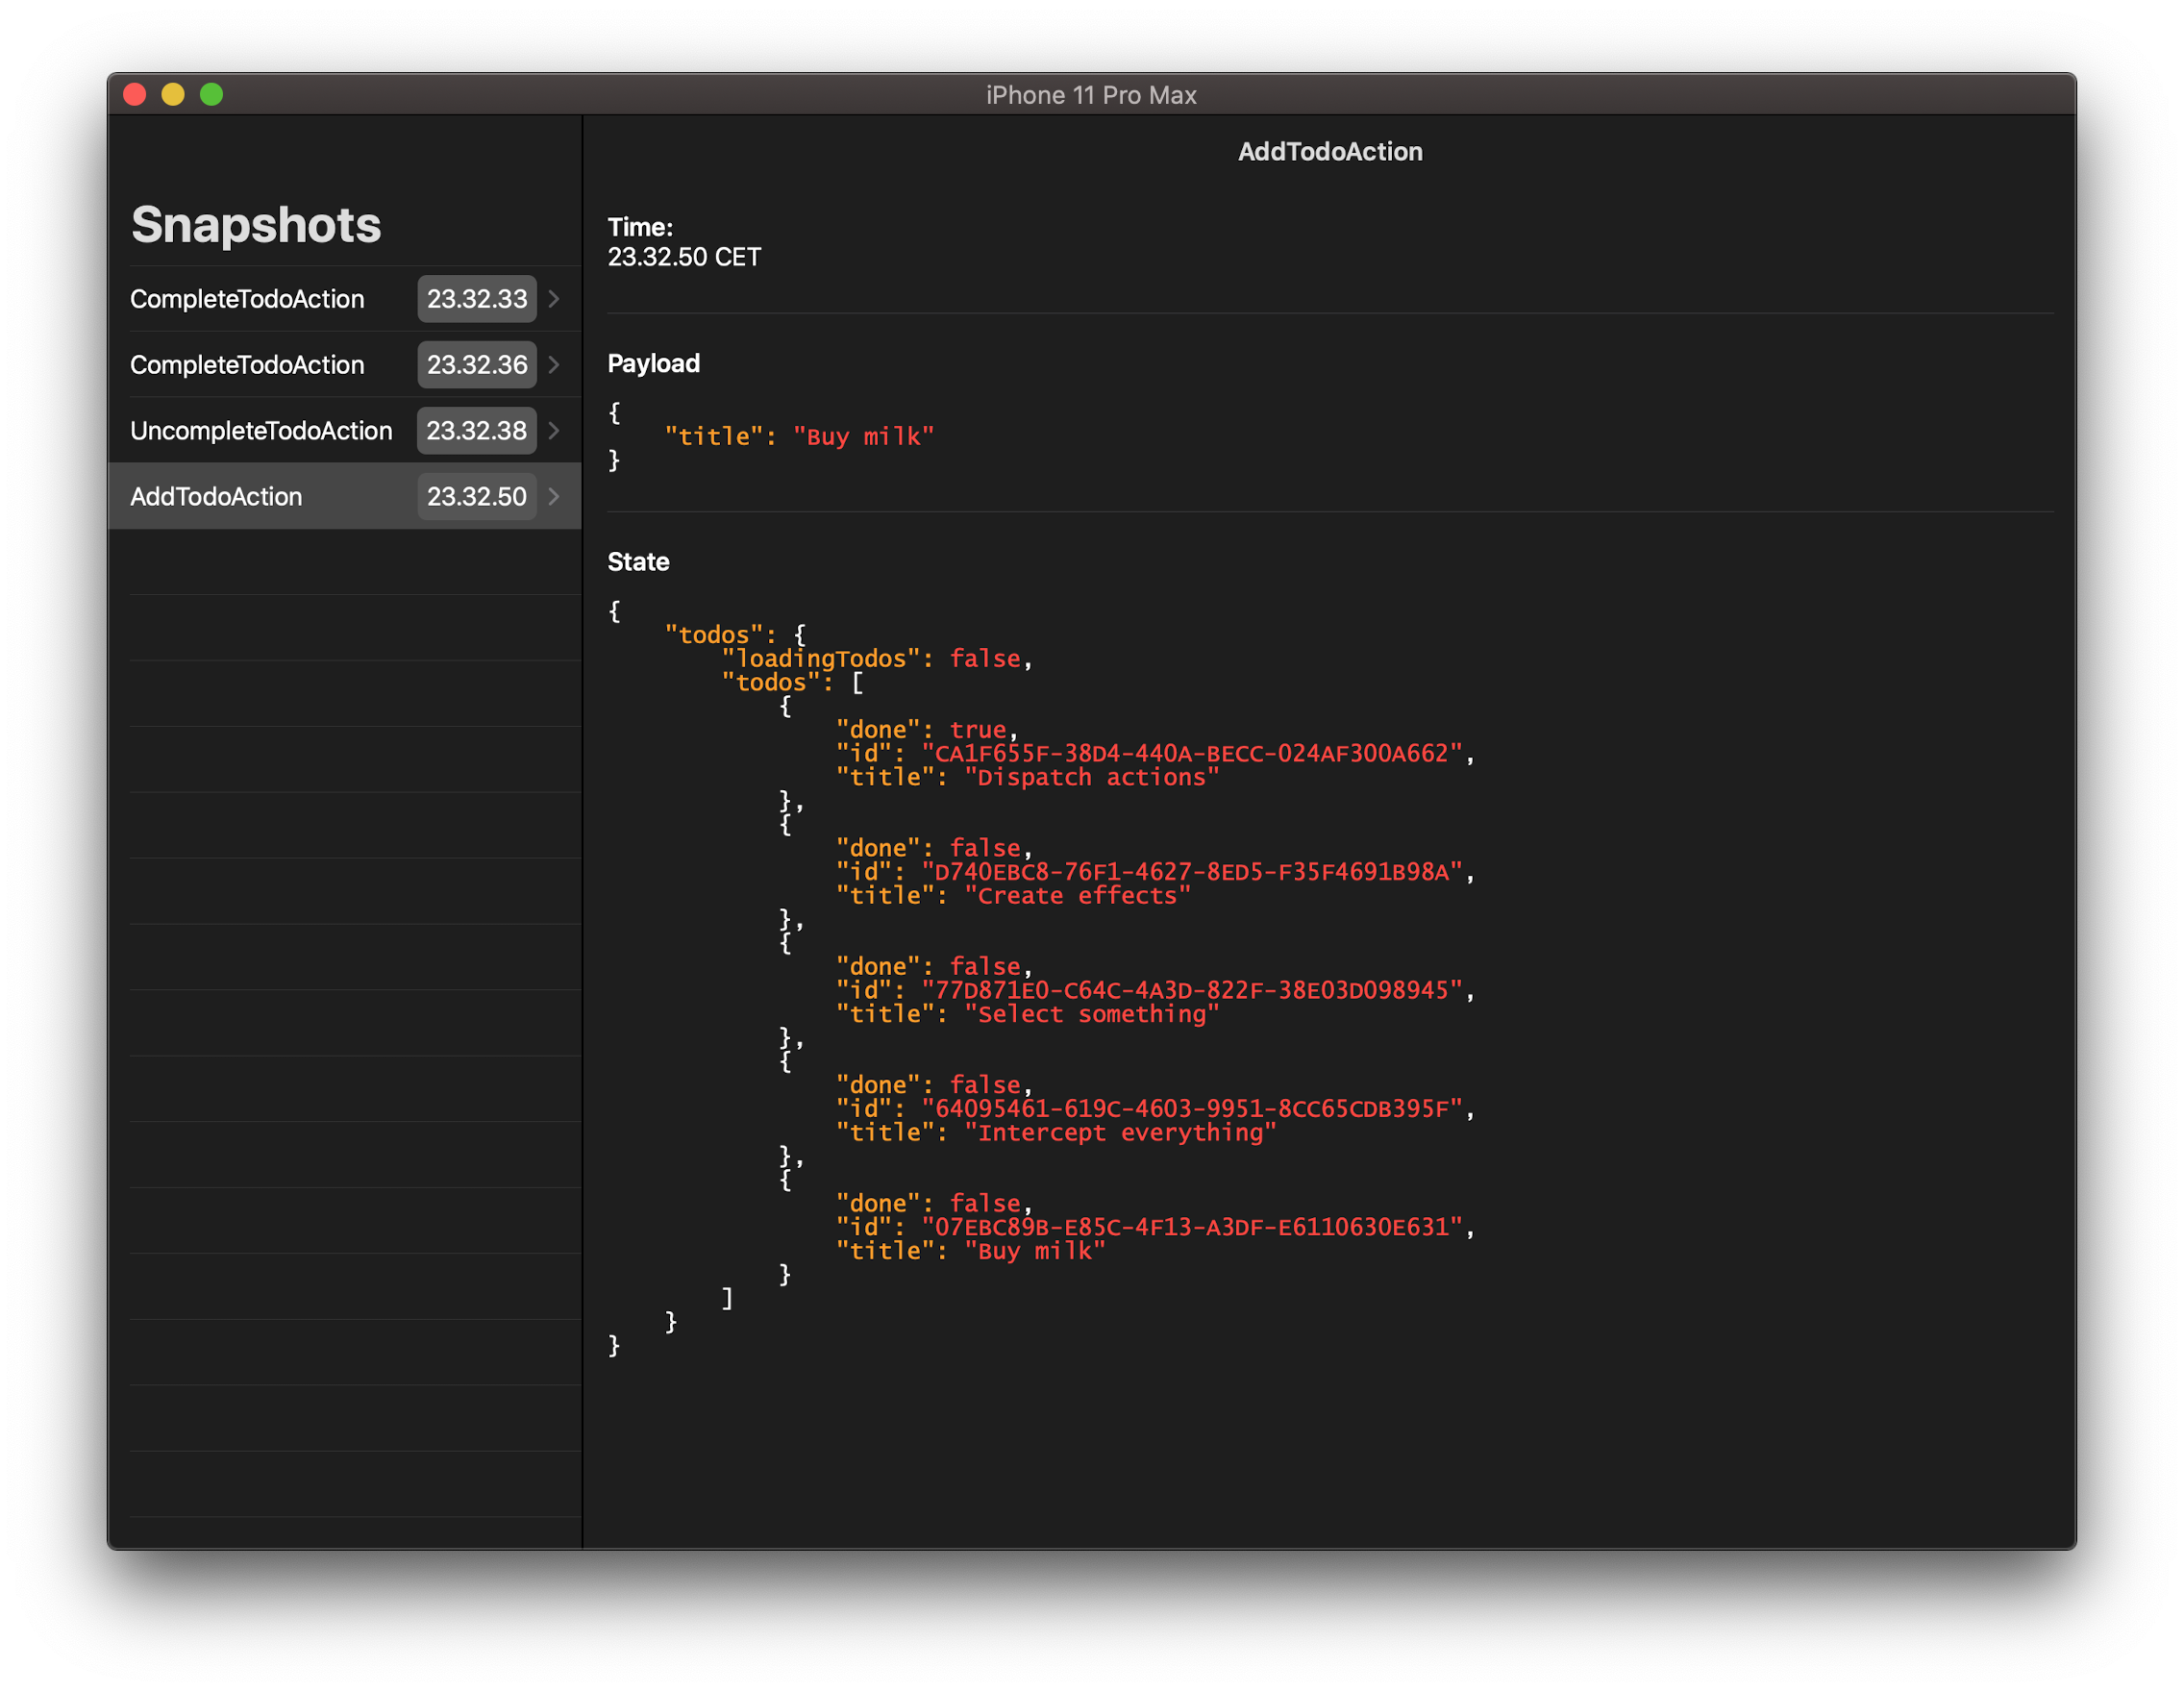This screenshot has height=1692, width=2184.
Task: Click the "Dispatch actions" title in the state
Action: click(1091, 778)
